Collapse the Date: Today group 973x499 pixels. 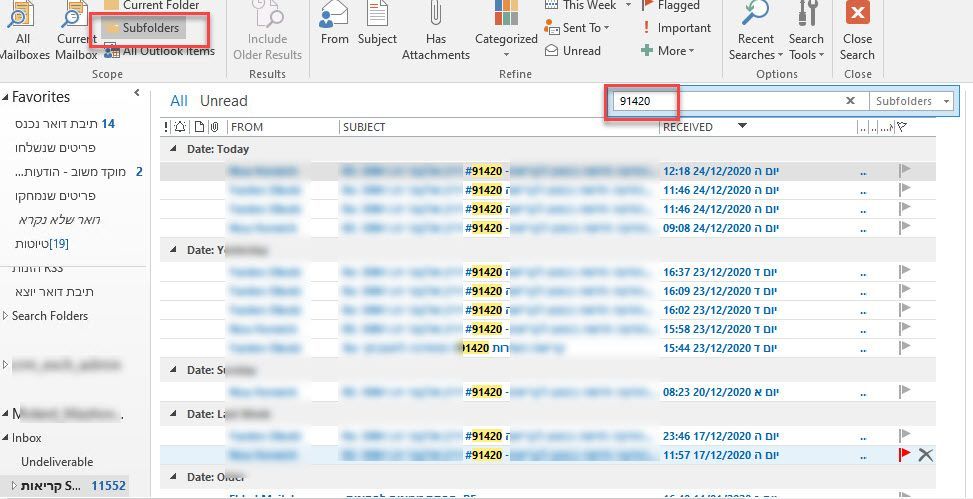coord(173,149)
